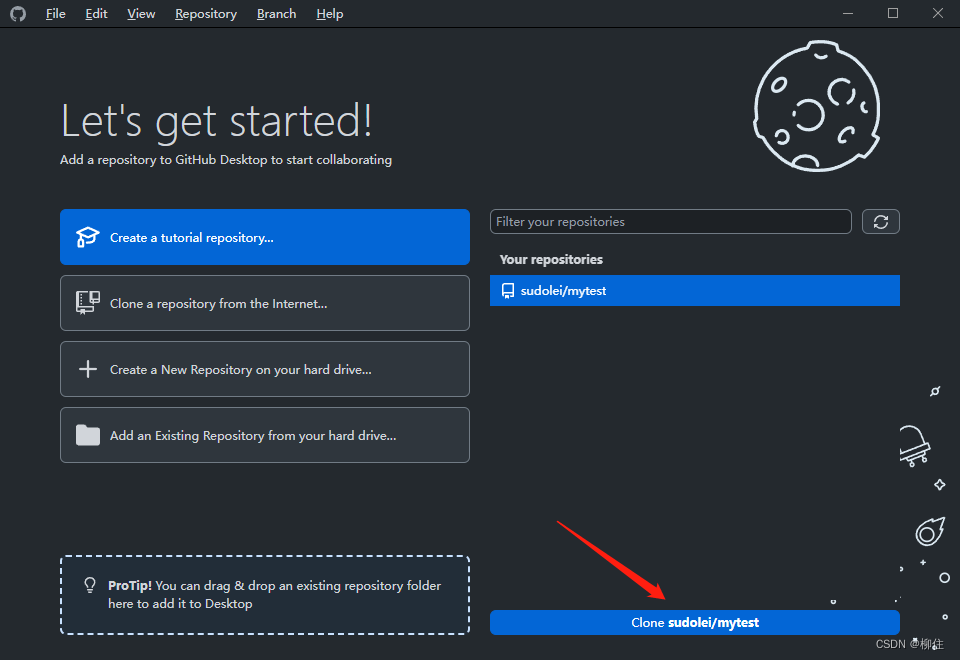Open the Edit menu
The height and width of the screenshot is (660, 960).
96,13
